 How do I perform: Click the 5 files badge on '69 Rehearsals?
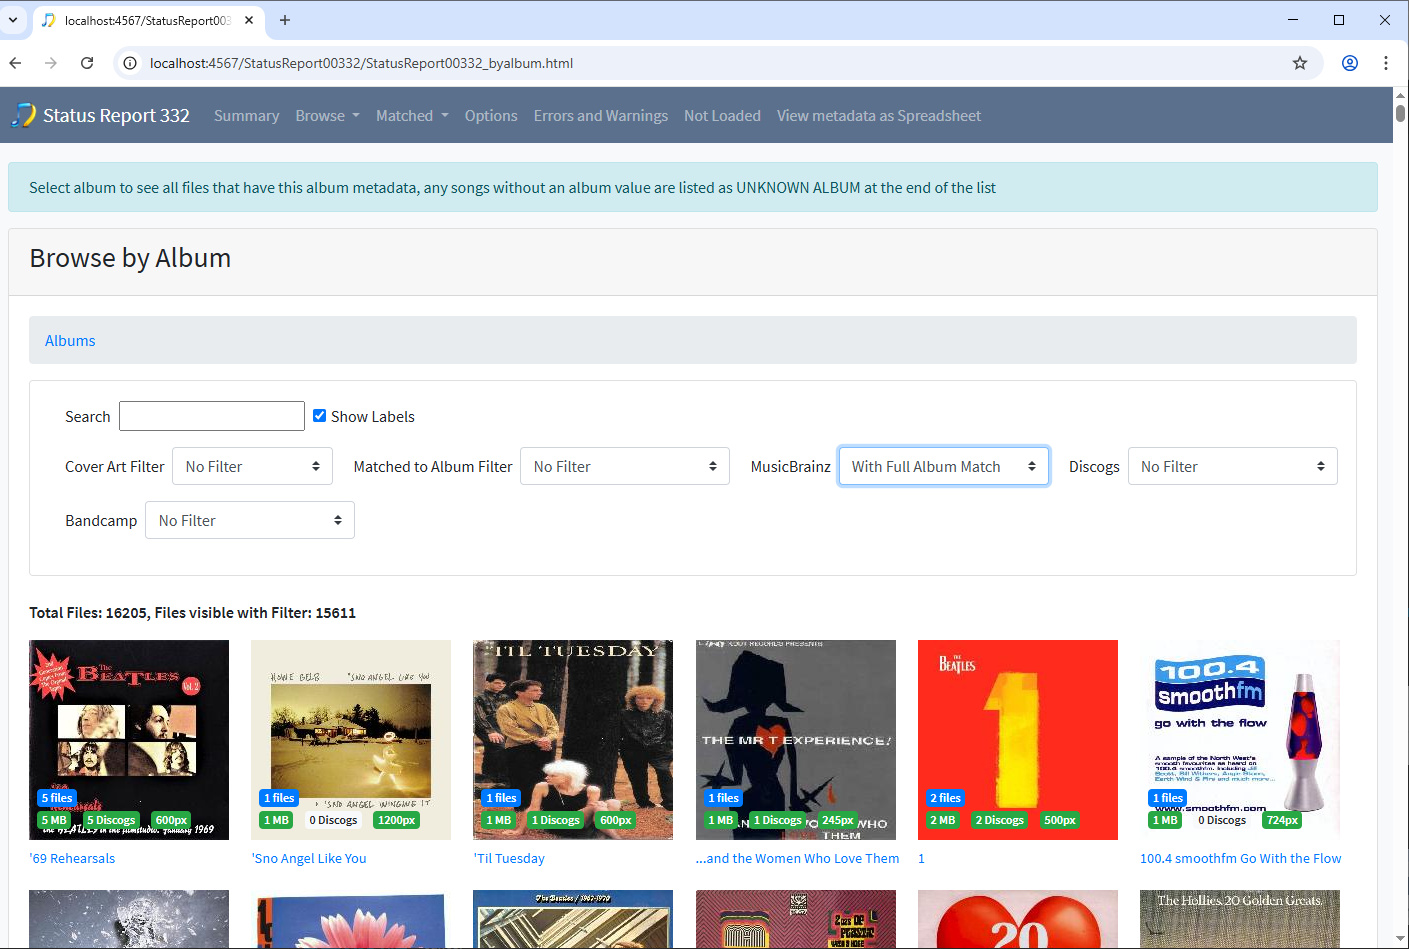click(57, 798)
